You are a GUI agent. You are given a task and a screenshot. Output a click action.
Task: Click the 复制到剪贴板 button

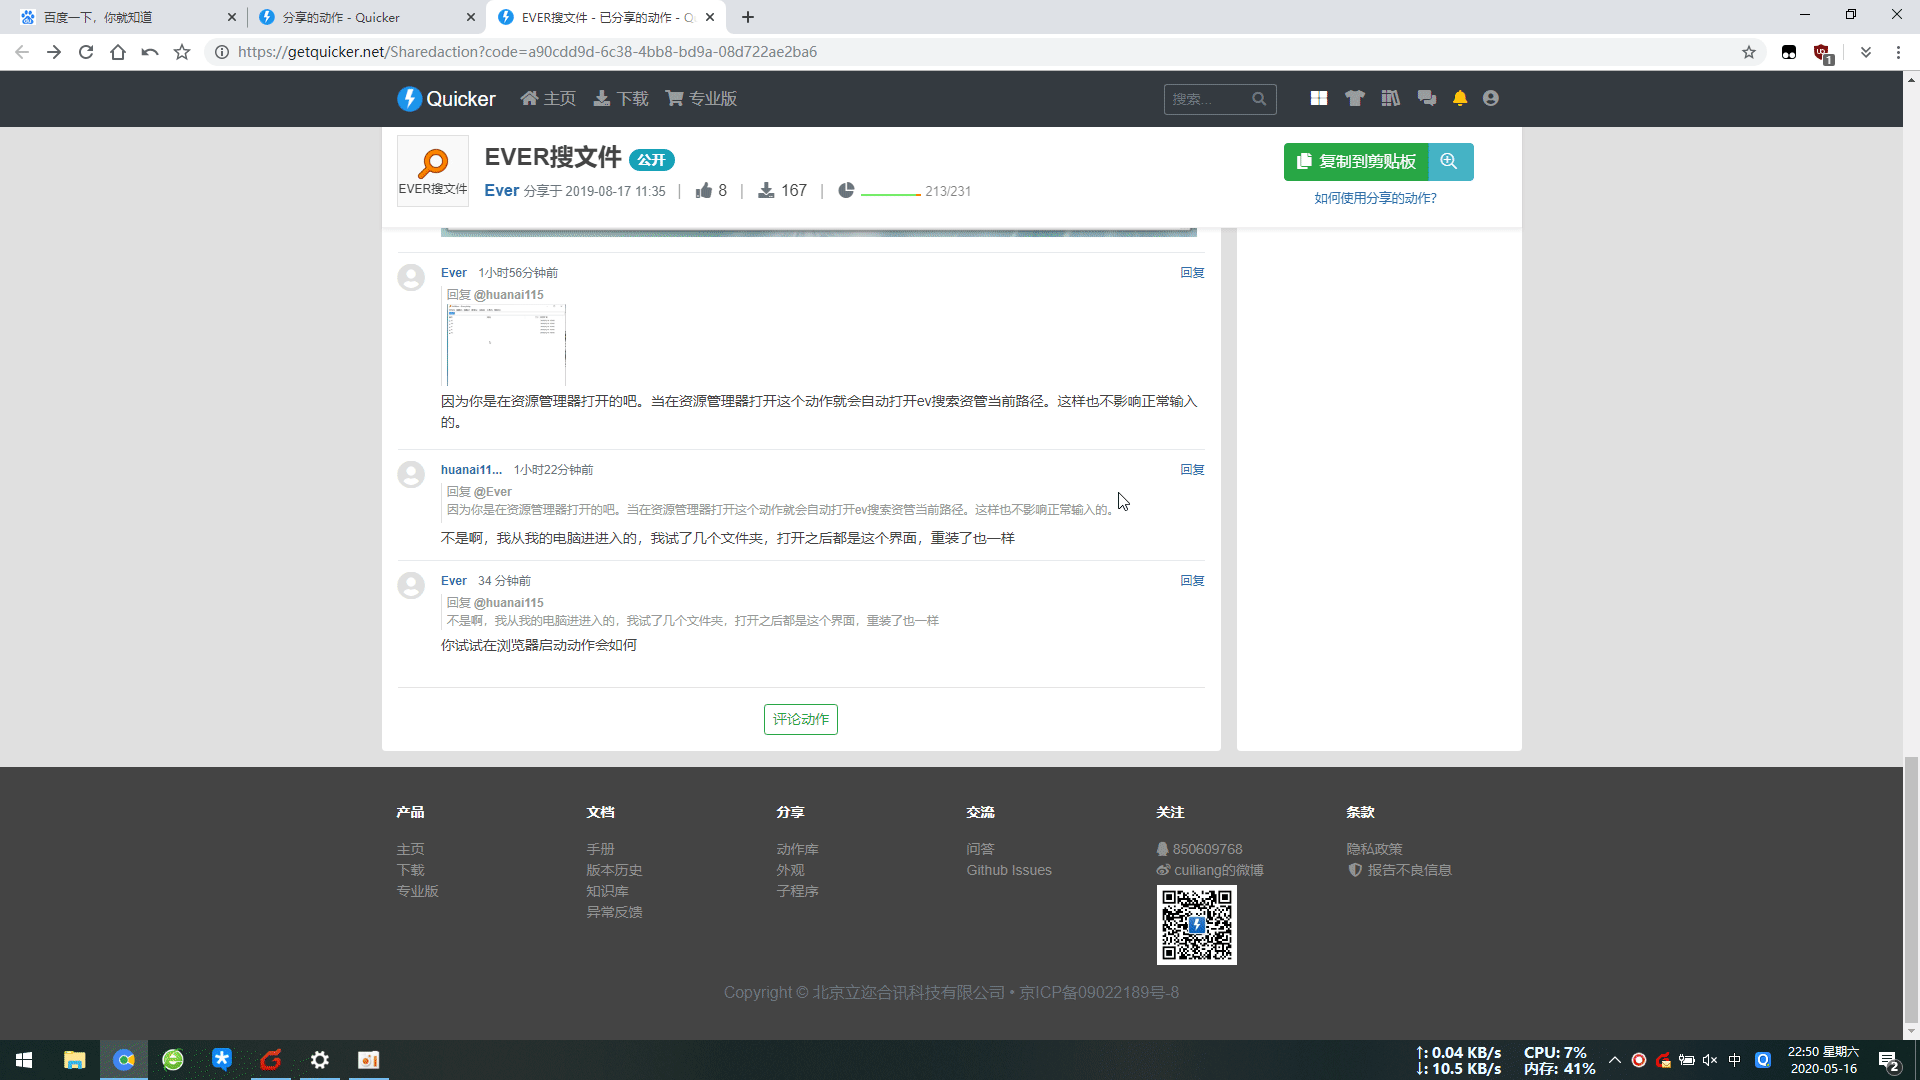coord(1356,161)
